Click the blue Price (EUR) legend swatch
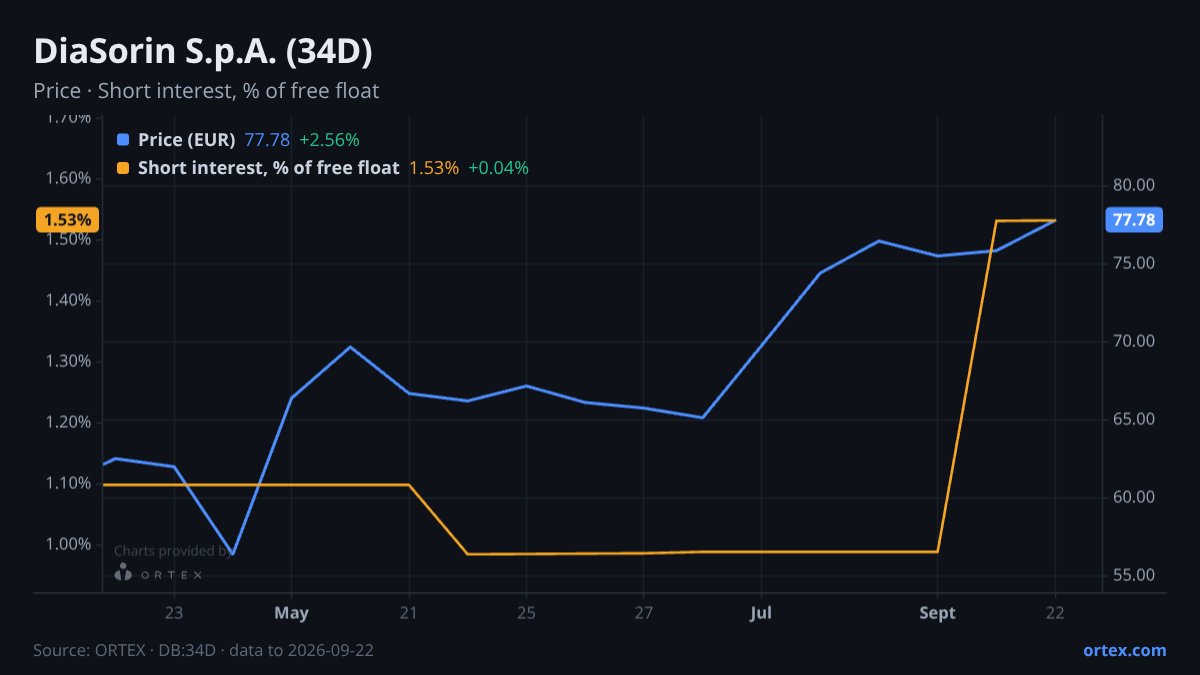The image size is (1200, 675). pos(123,140)
